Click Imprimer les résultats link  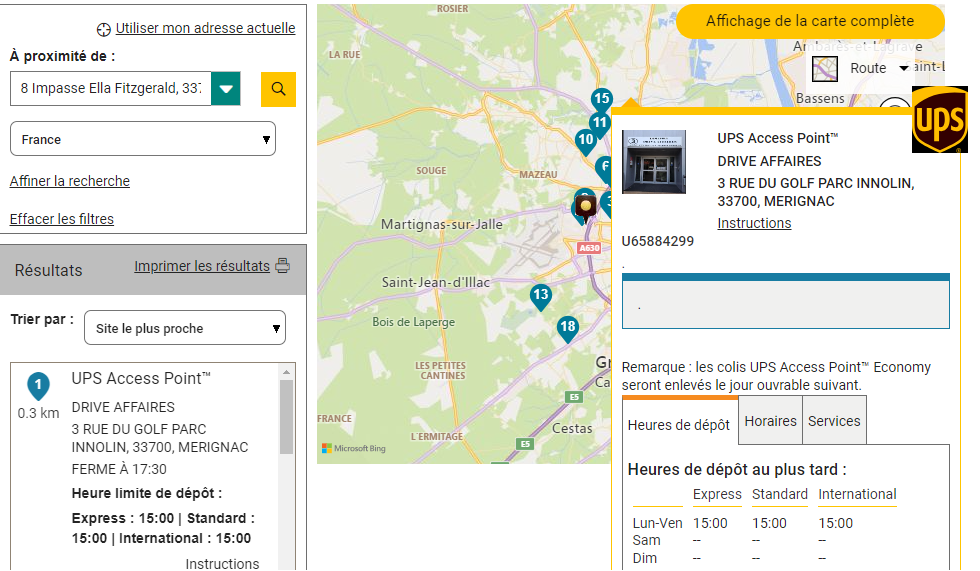coord(202,266)
